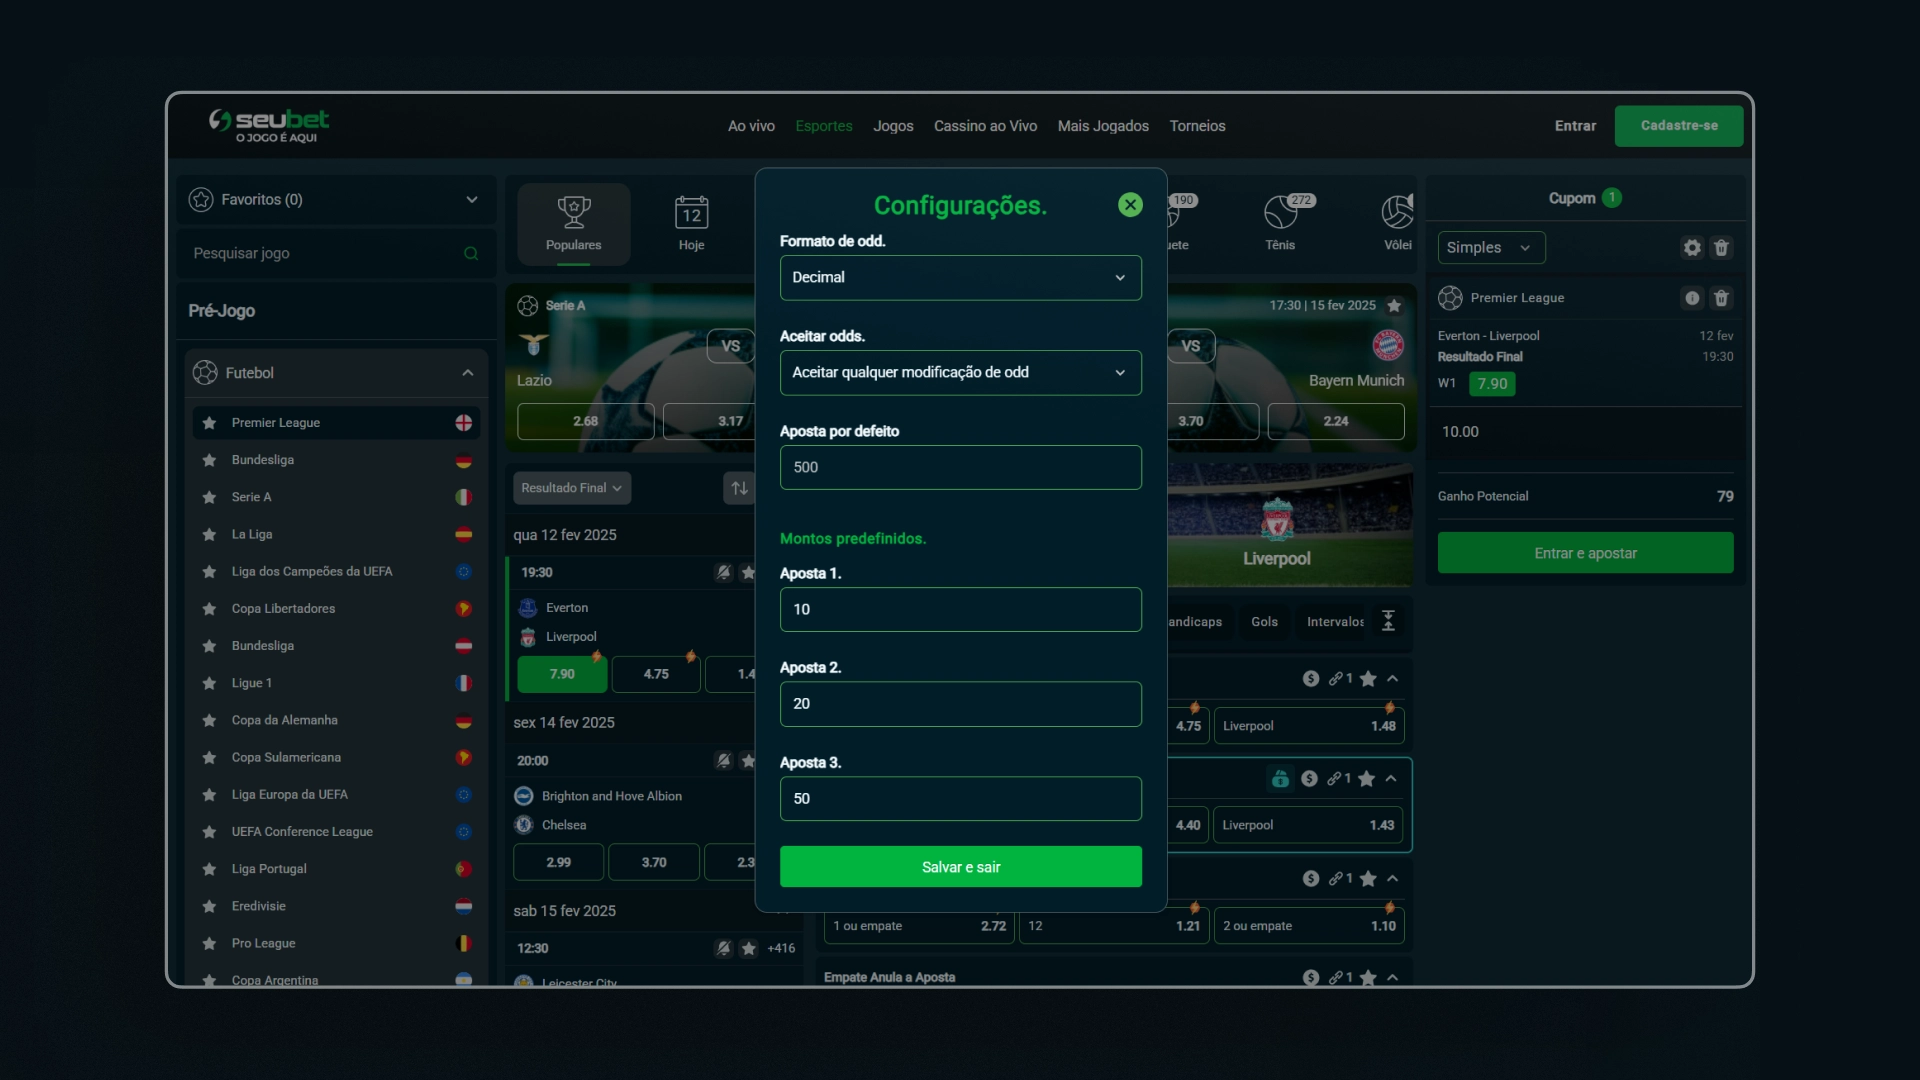Click the settings gear icon in Cupom panel
1920x1080 pixels.
pyautogui.click(x=1692, y=248)
